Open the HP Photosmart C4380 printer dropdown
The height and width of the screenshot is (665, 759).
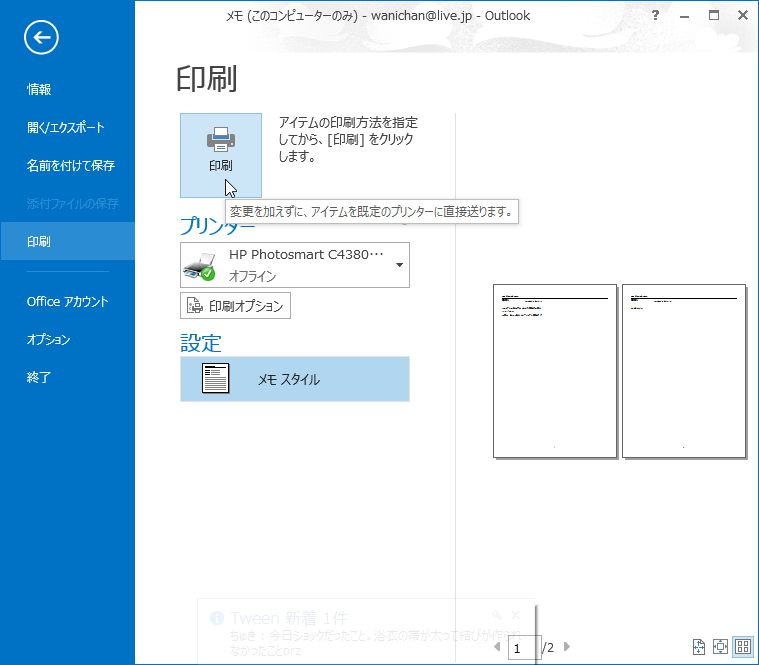[x=295, y=265]
